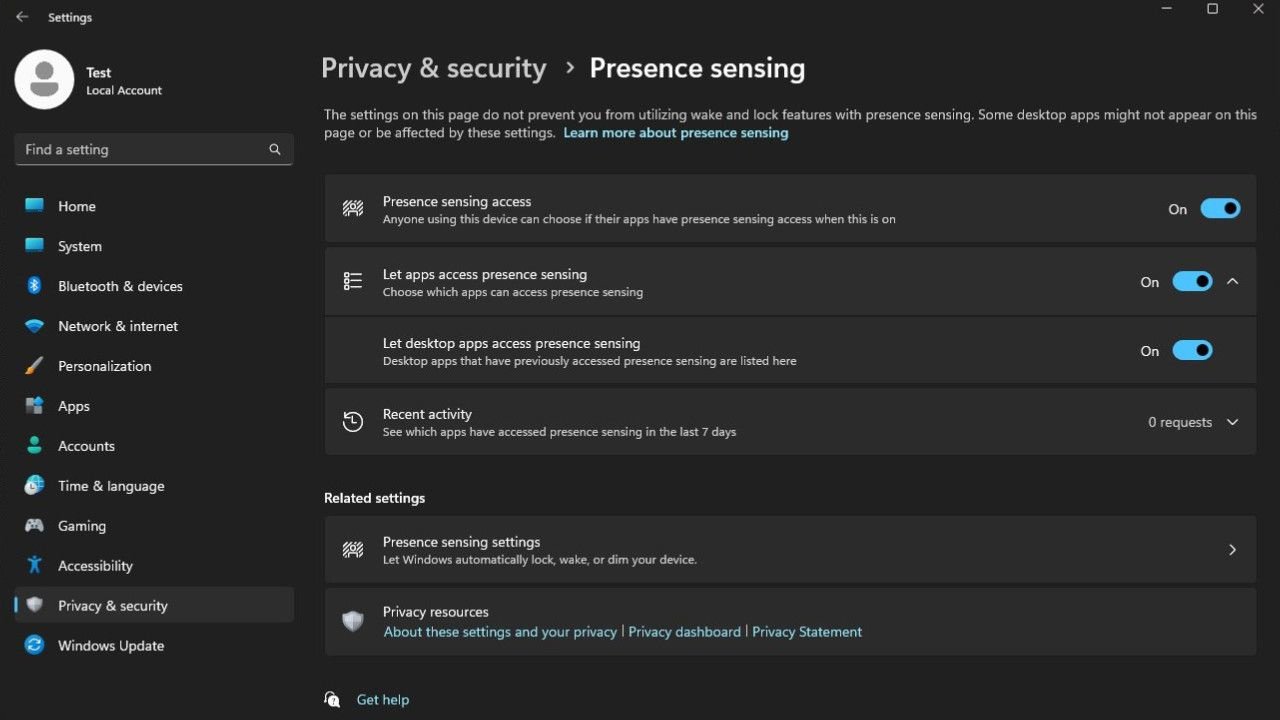The image size is (1280, 720).
Task: Click the Windows Update sync icon
Action: [x=34, y=646]
